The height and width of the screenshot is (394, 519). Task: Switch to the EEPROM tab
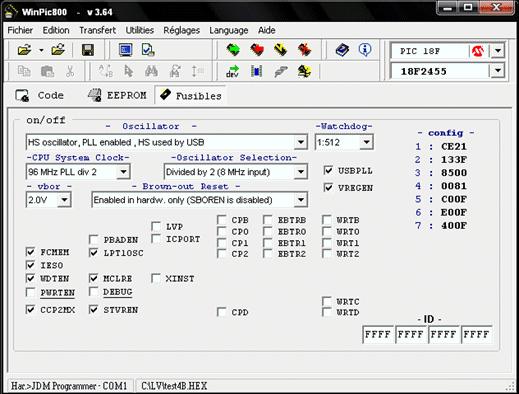(117, 96)
